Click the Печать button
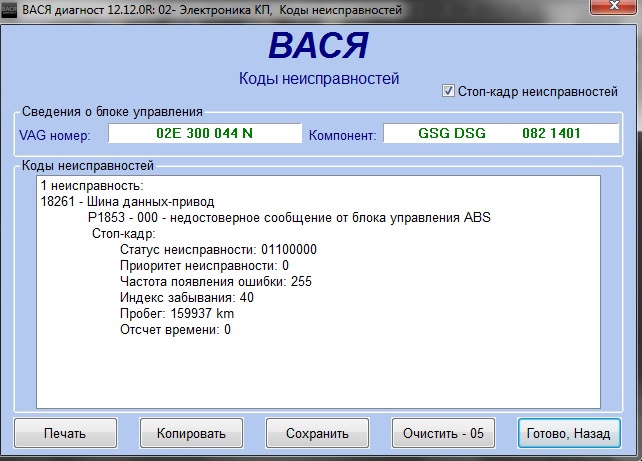The height and width of the screenshot is (461, 642). click(66, 433)
